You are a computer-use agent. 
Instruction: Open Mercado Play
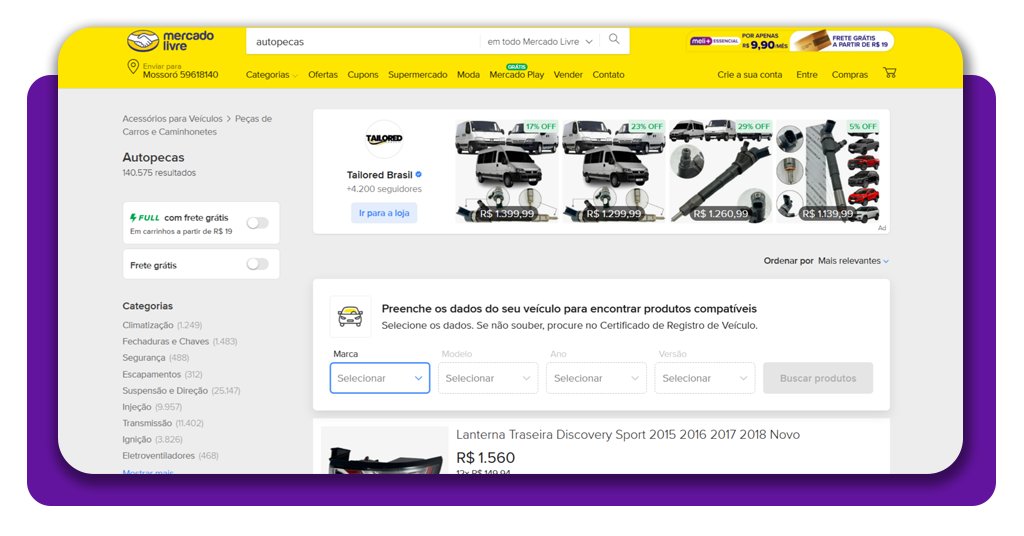pos(517,75)
